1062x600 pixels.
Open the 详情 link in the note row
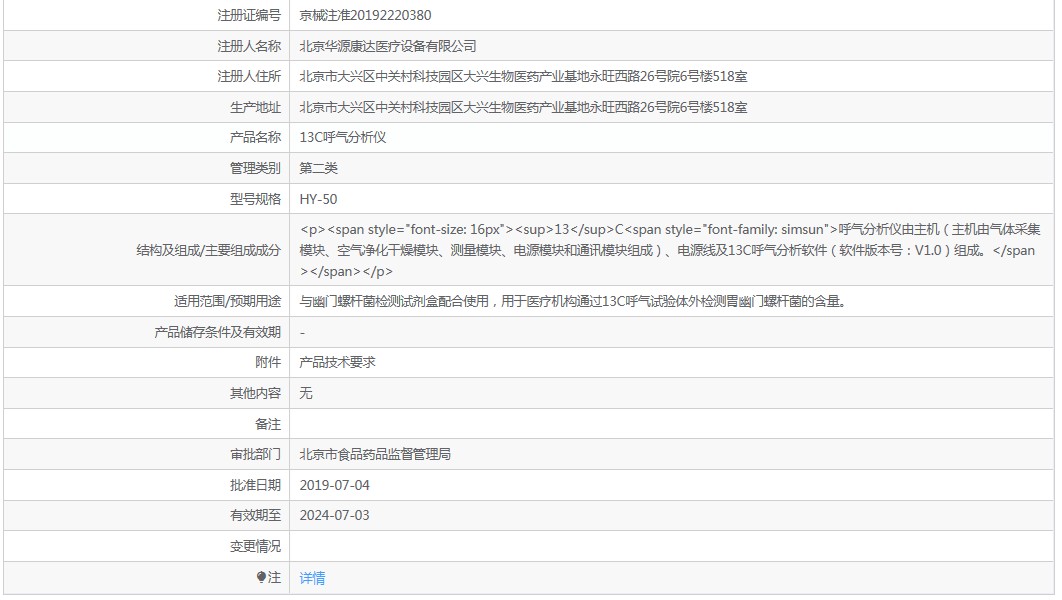point(312,578)
